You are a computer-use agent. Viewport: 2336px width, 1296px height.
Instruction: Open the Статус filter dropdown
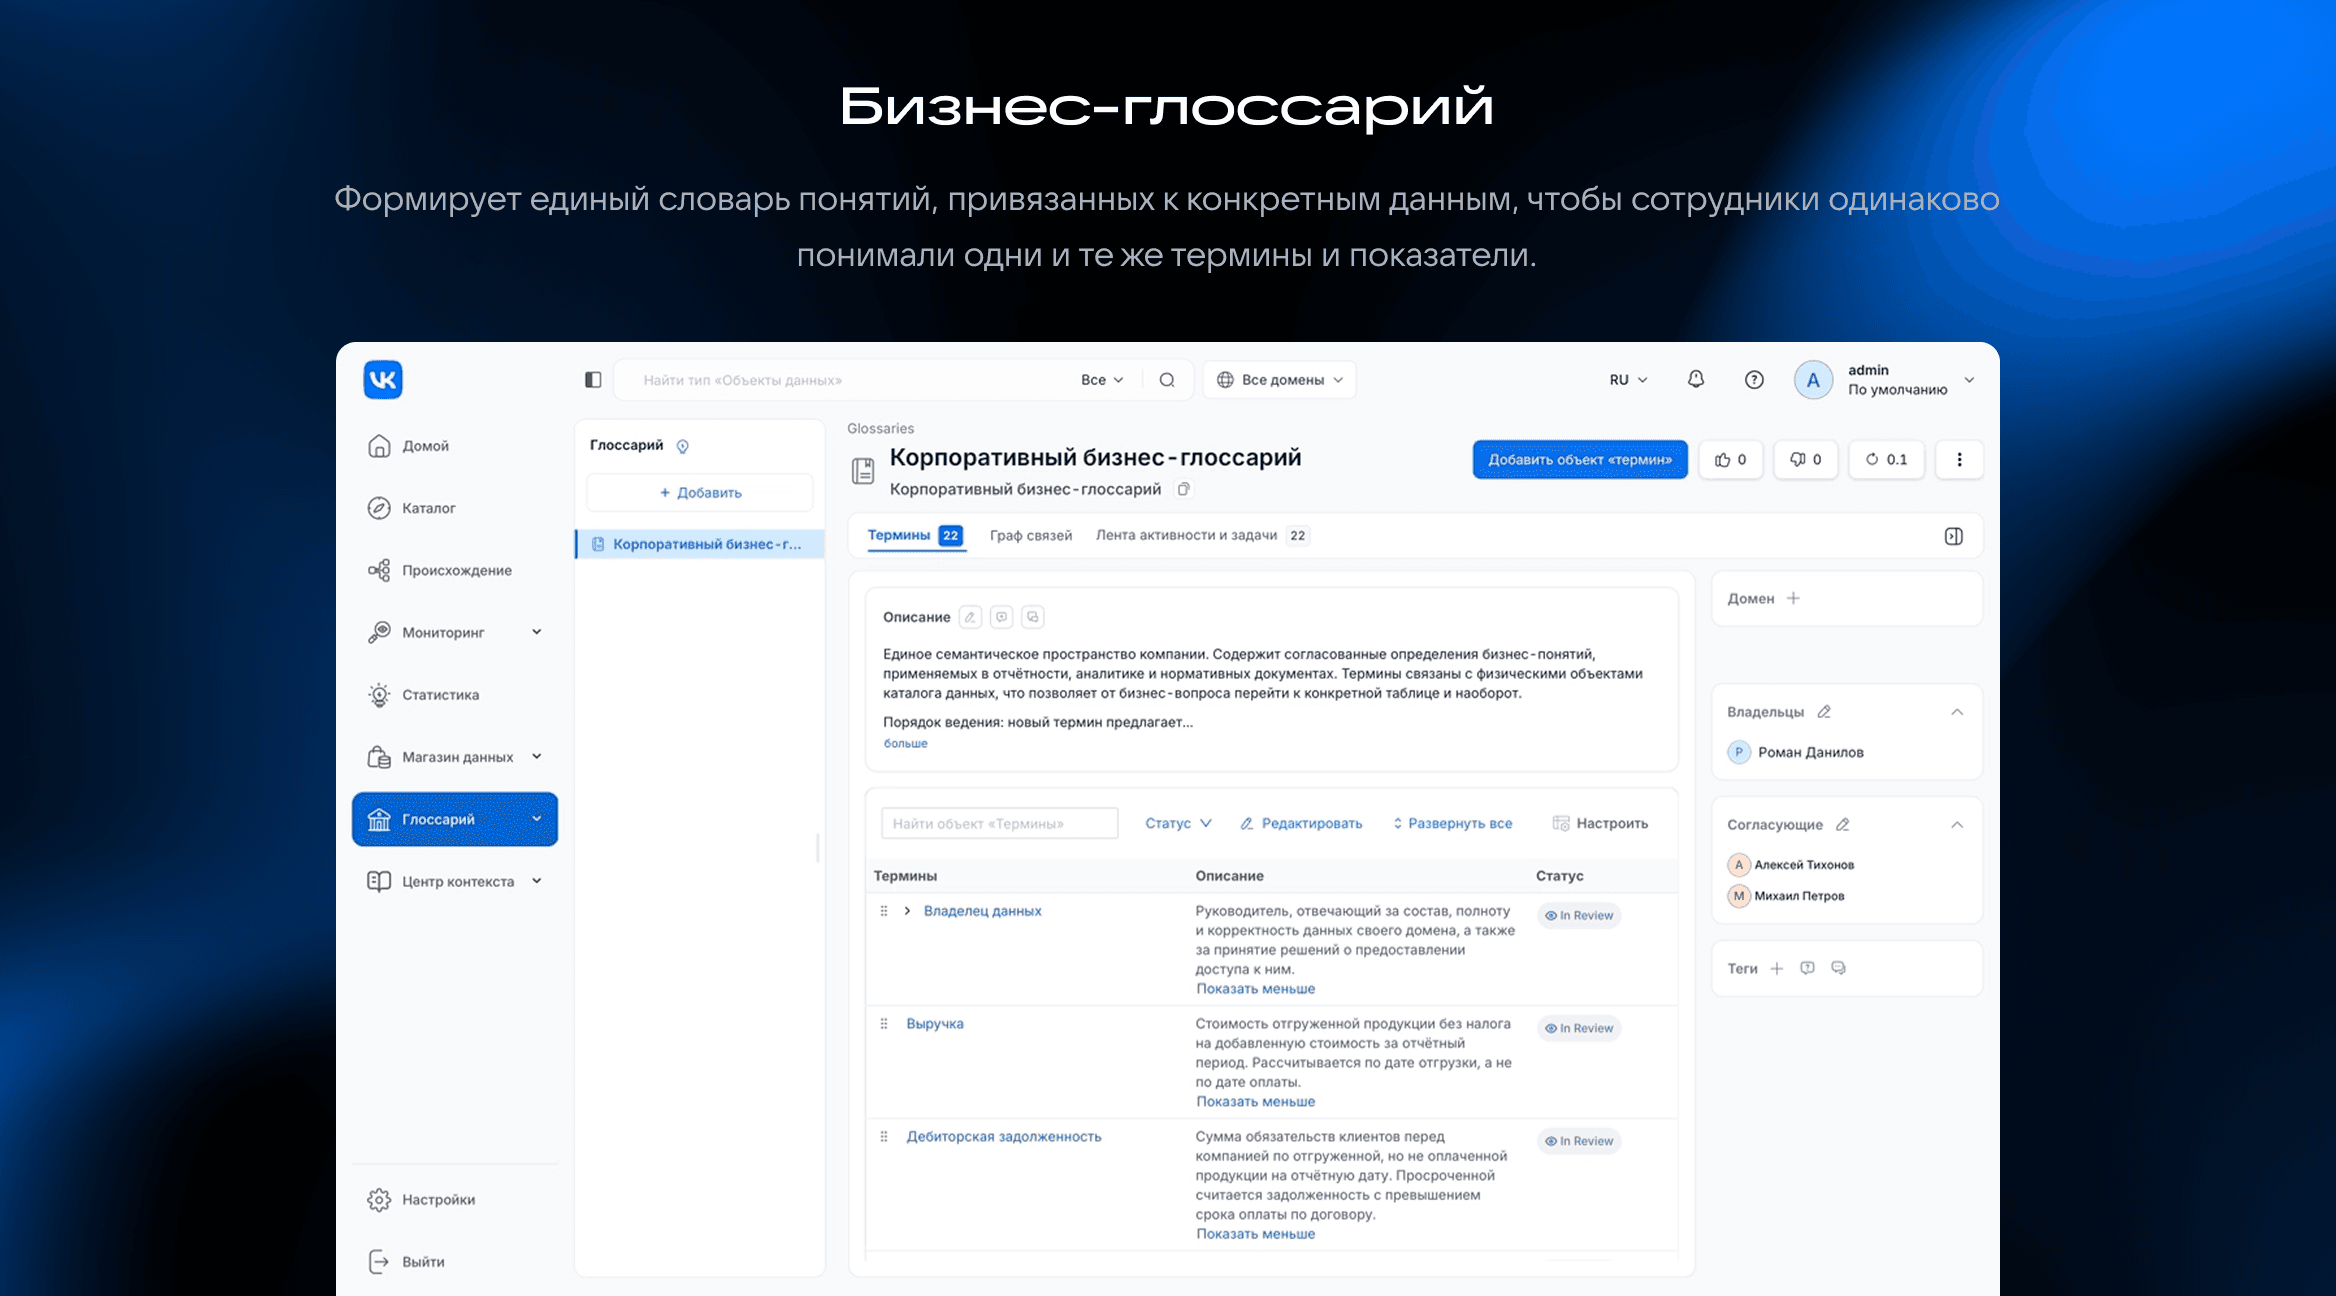1178,824
